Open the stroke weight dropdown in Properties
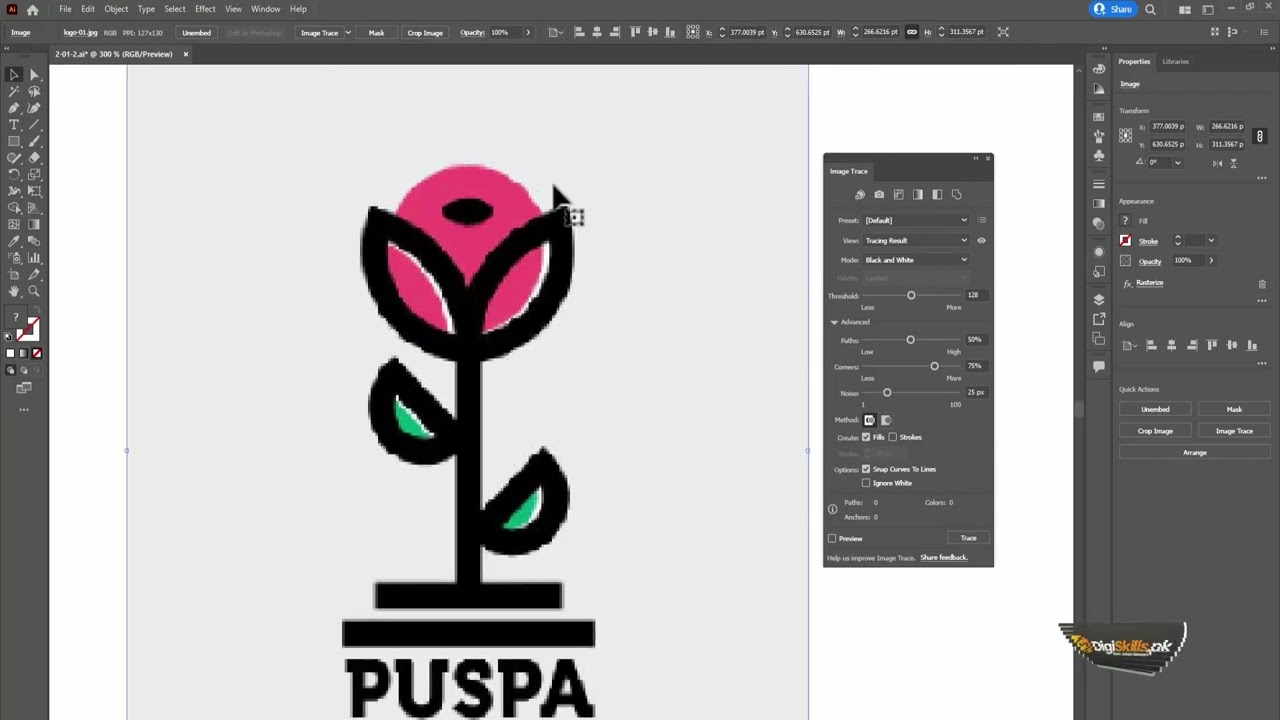This screenshot has height=720, width=1280. 1211,241
